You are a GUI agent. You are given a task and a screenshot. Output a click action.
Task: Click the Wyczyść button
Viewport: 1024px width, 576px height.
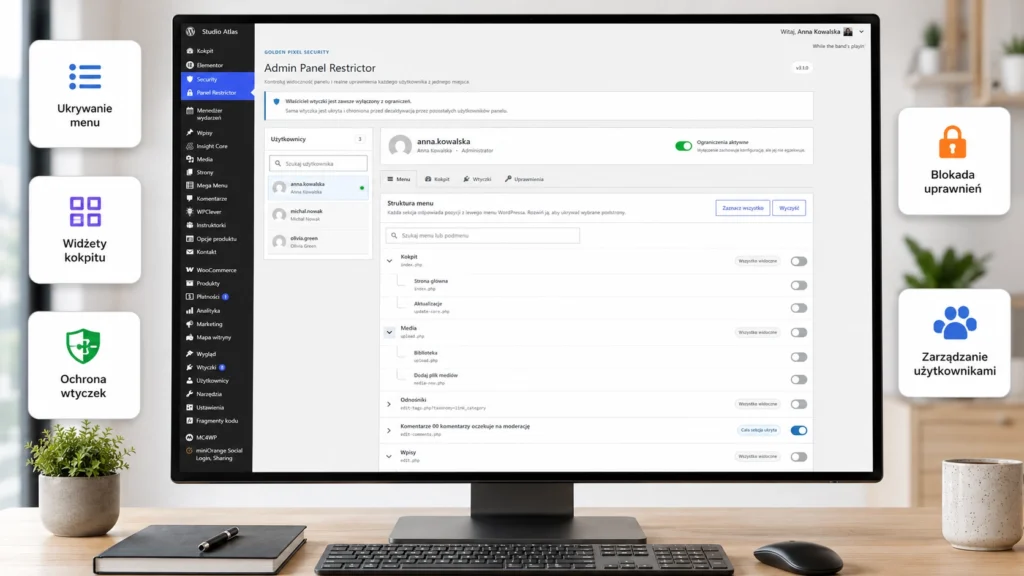[789, 208]
